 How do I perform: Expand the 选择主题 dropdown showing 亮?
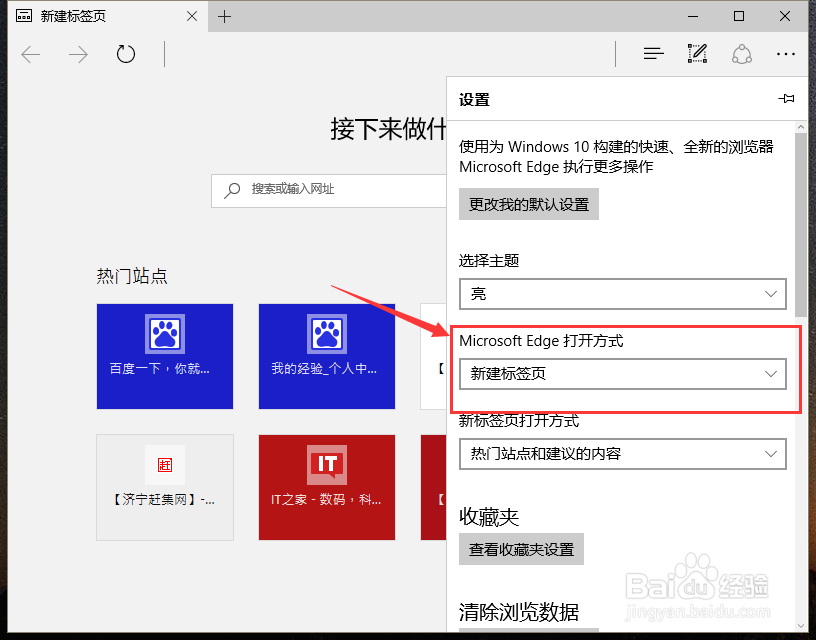(x=622, y=294)
